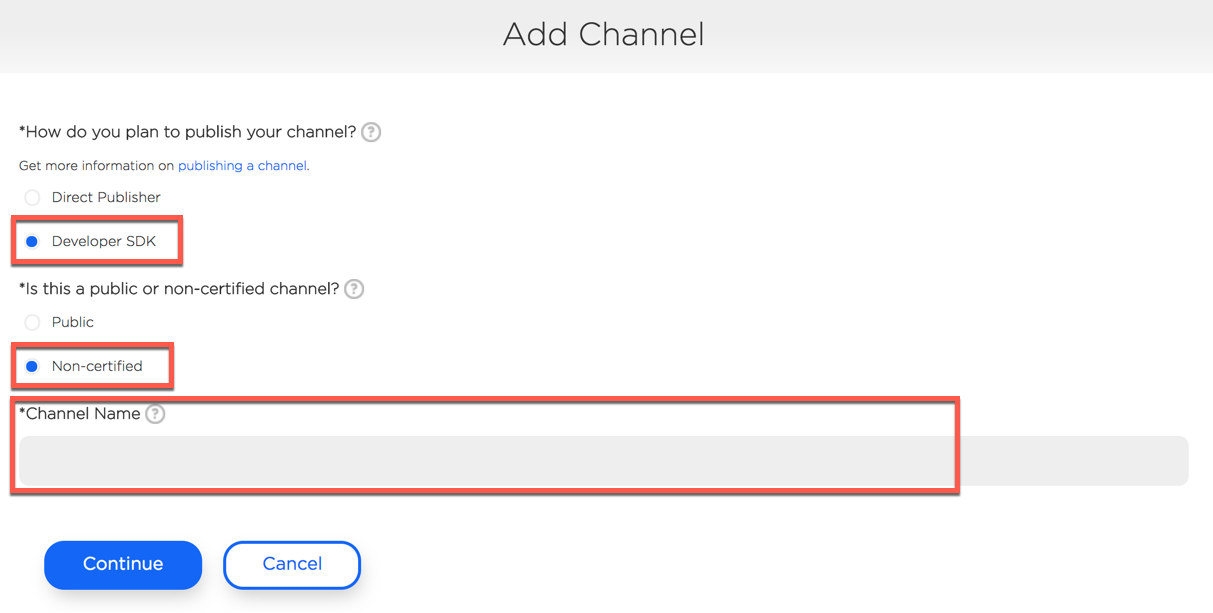Click the 'Add Channel' page heading

[604, 34]
